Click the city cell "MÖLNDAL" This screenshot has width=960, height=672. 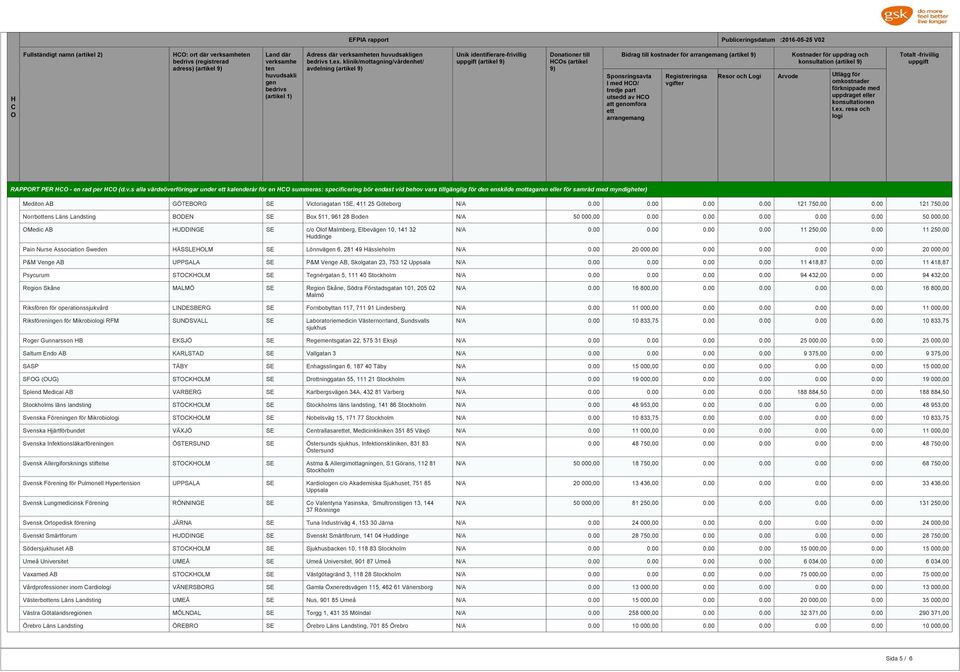point(216,613)
